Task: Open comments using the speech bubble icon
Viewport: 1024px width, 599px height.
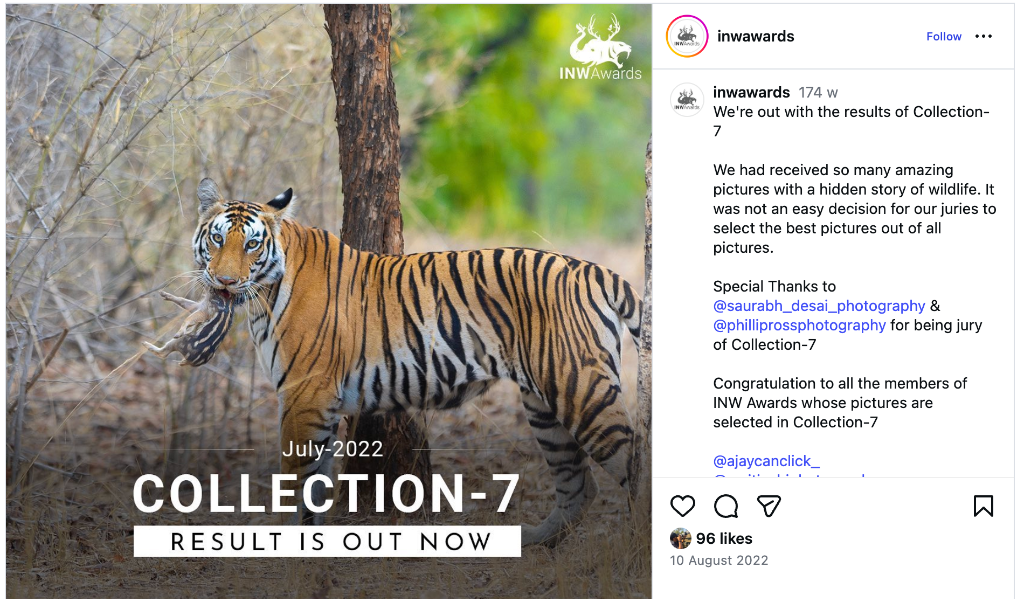Action: coord(726,506)
